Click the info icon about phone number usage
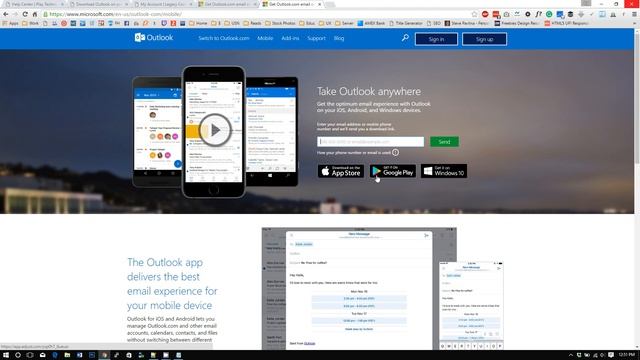 point(396,152)
